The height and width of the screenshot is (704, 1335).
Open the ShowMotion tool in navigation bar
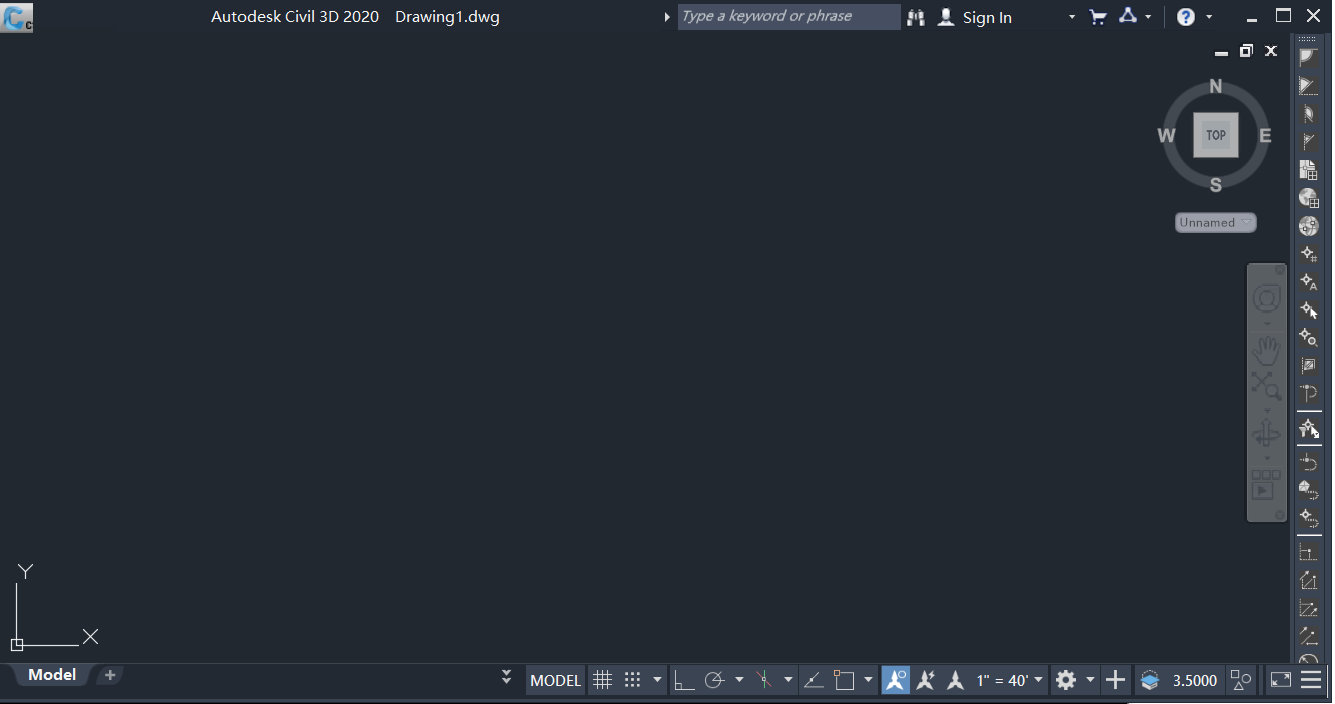(x=1266, y=484)
